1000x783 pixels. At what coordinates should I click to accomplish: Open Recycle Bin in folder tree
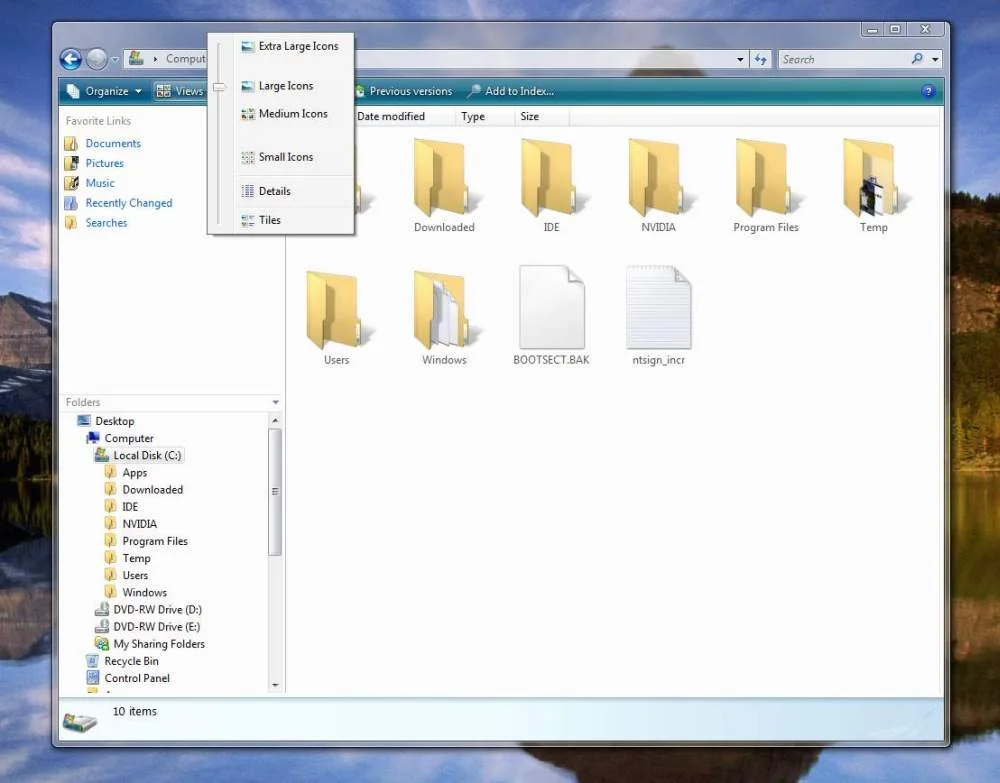(x=131, y=661)
